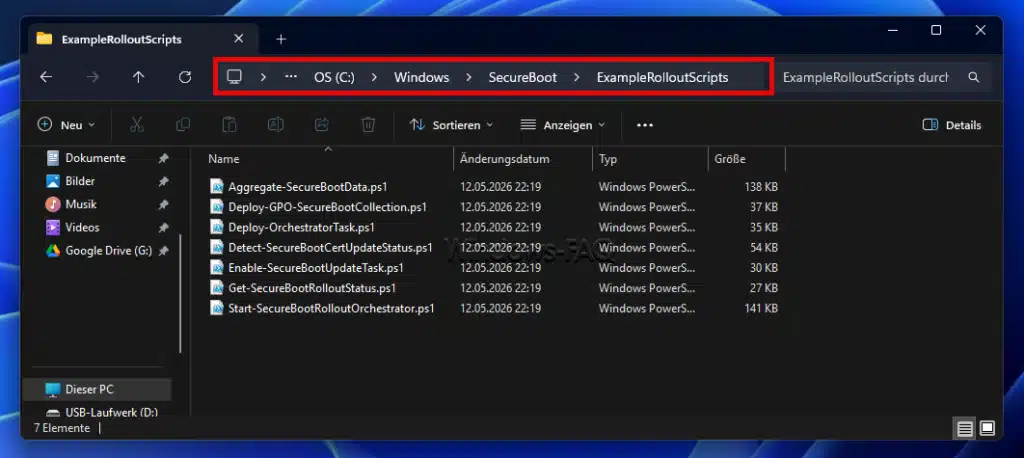Show hidden path segments via the ellipsis

click(x=291, y=77)
